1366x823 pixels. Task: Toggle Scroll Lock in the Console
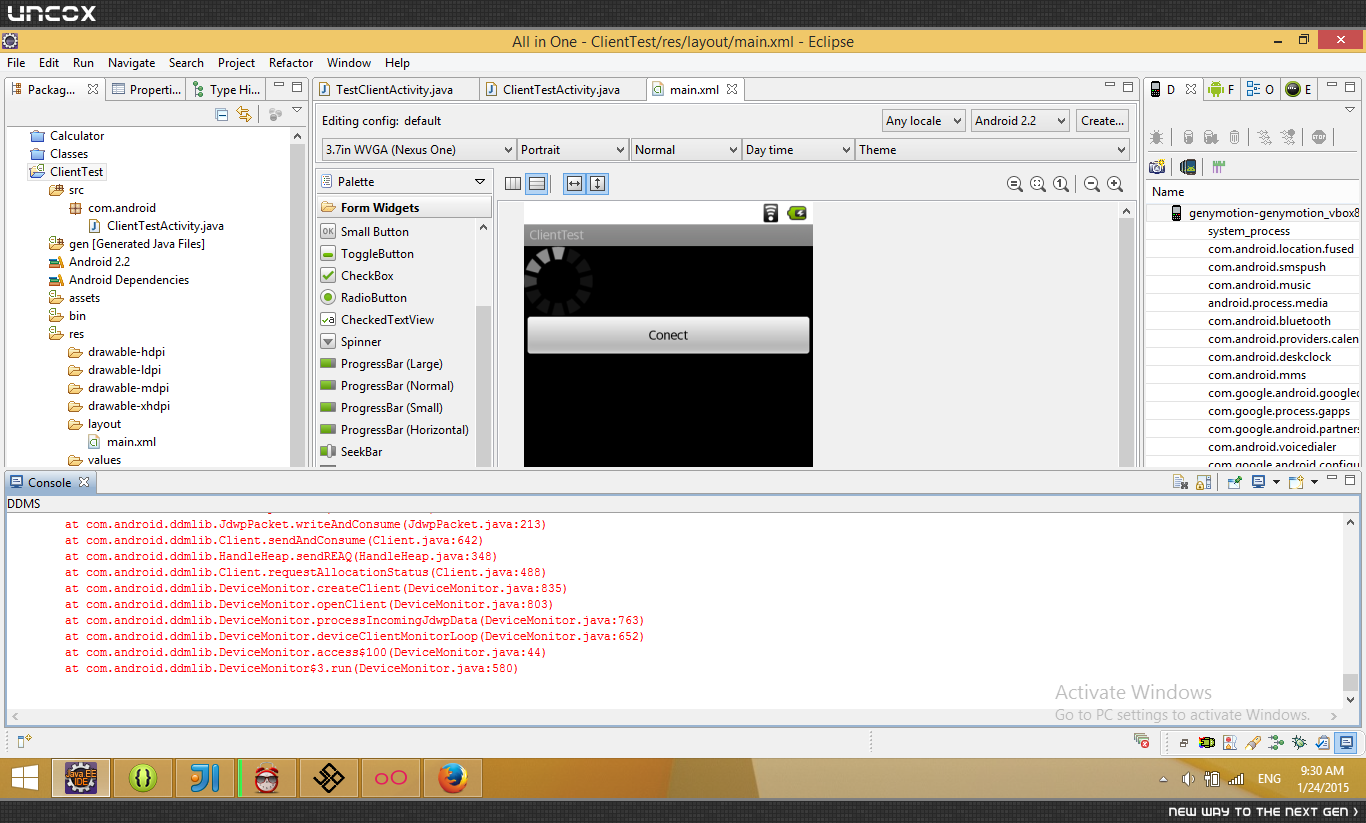(1204, 483)
